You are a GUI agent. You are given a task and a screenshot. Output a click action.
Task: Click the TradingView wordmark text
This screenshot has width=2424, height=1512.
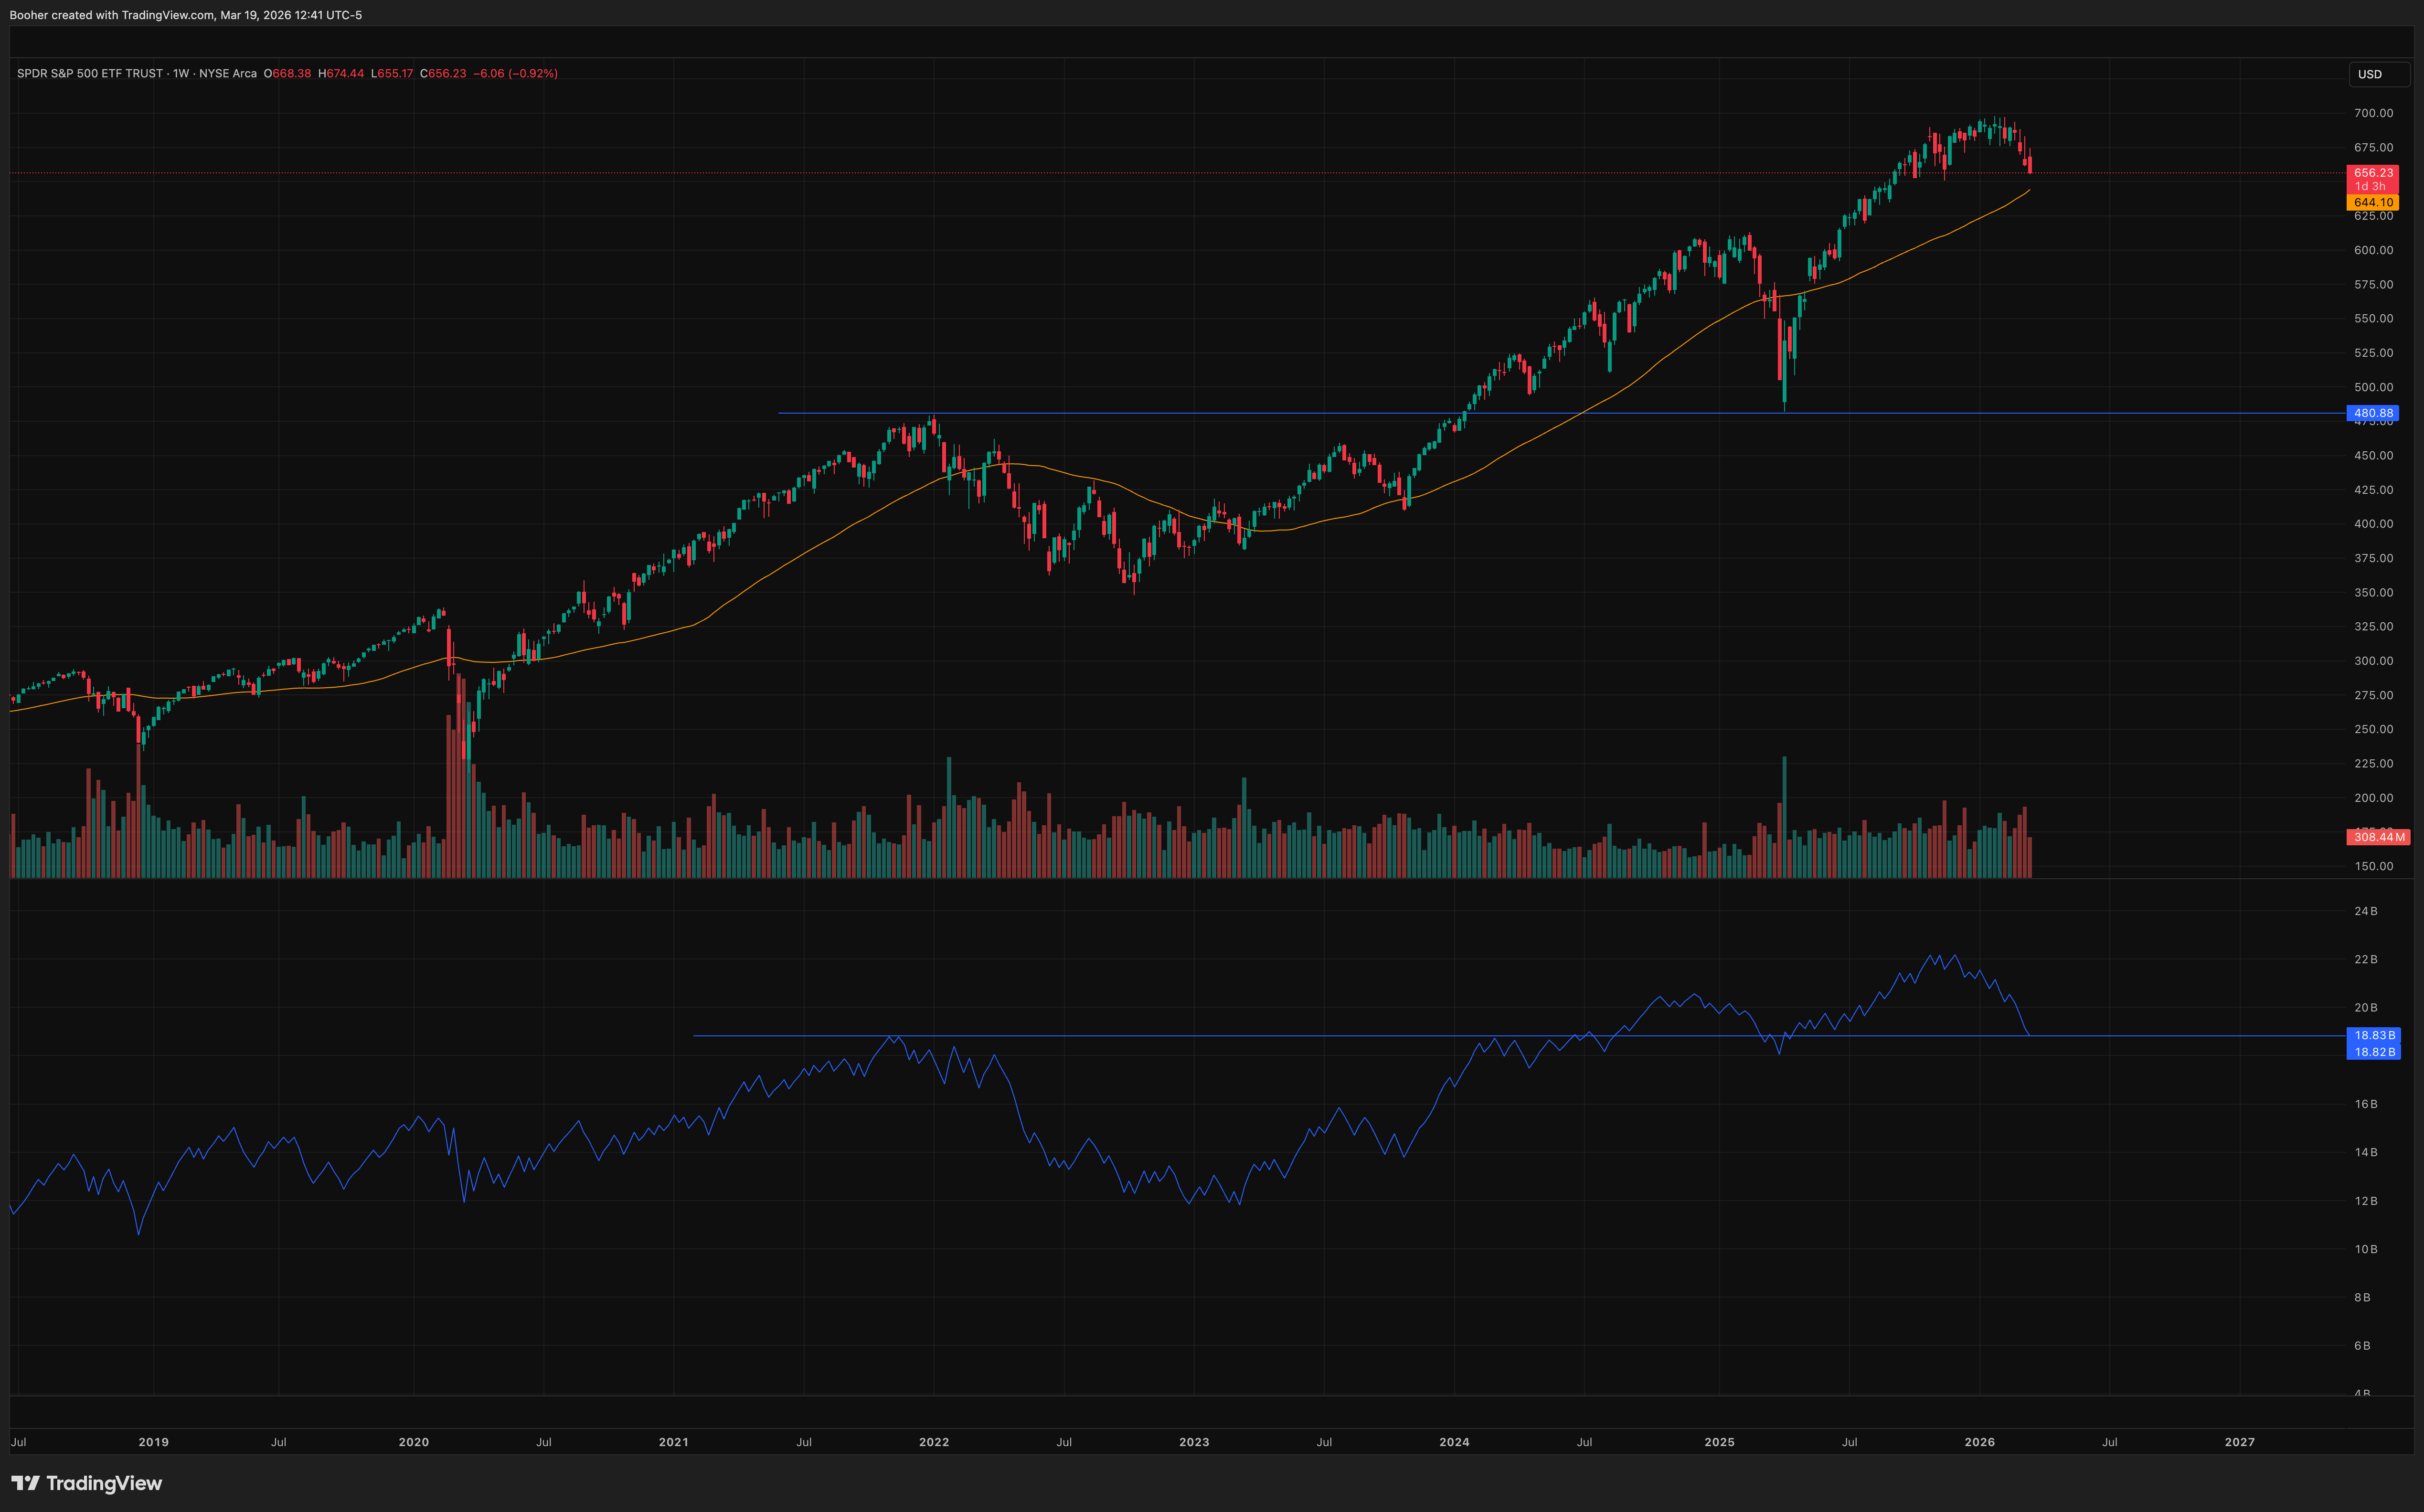click(x=104, y=1483)
